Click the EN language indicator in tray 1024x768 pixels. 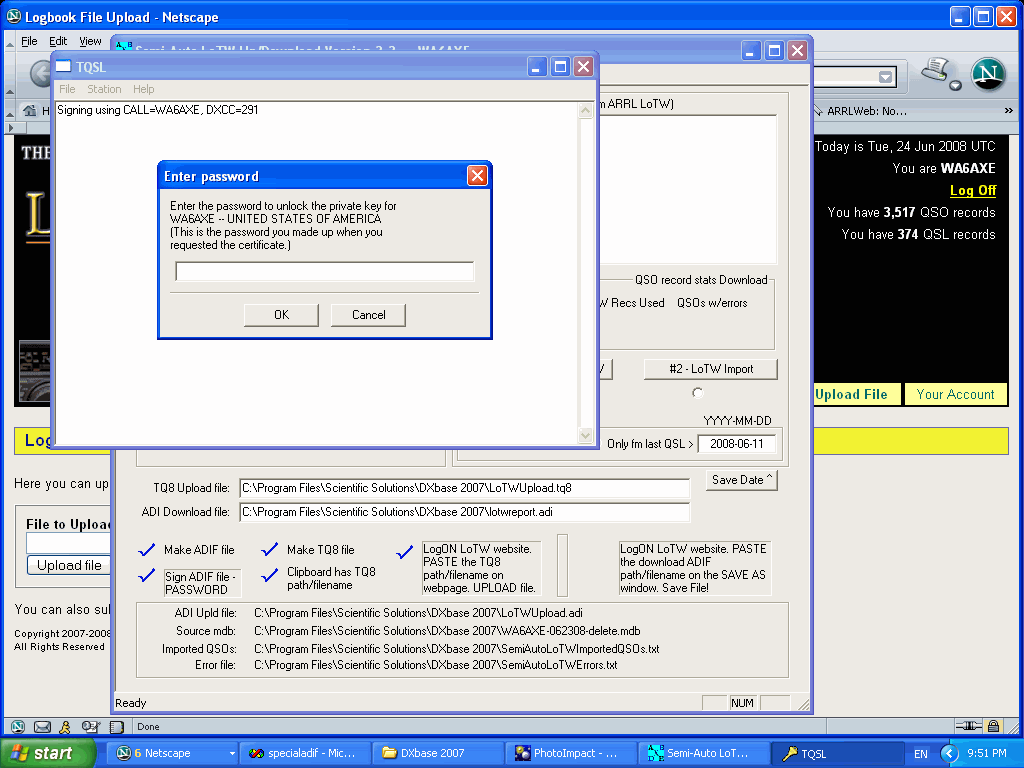[x=920, y=754]
